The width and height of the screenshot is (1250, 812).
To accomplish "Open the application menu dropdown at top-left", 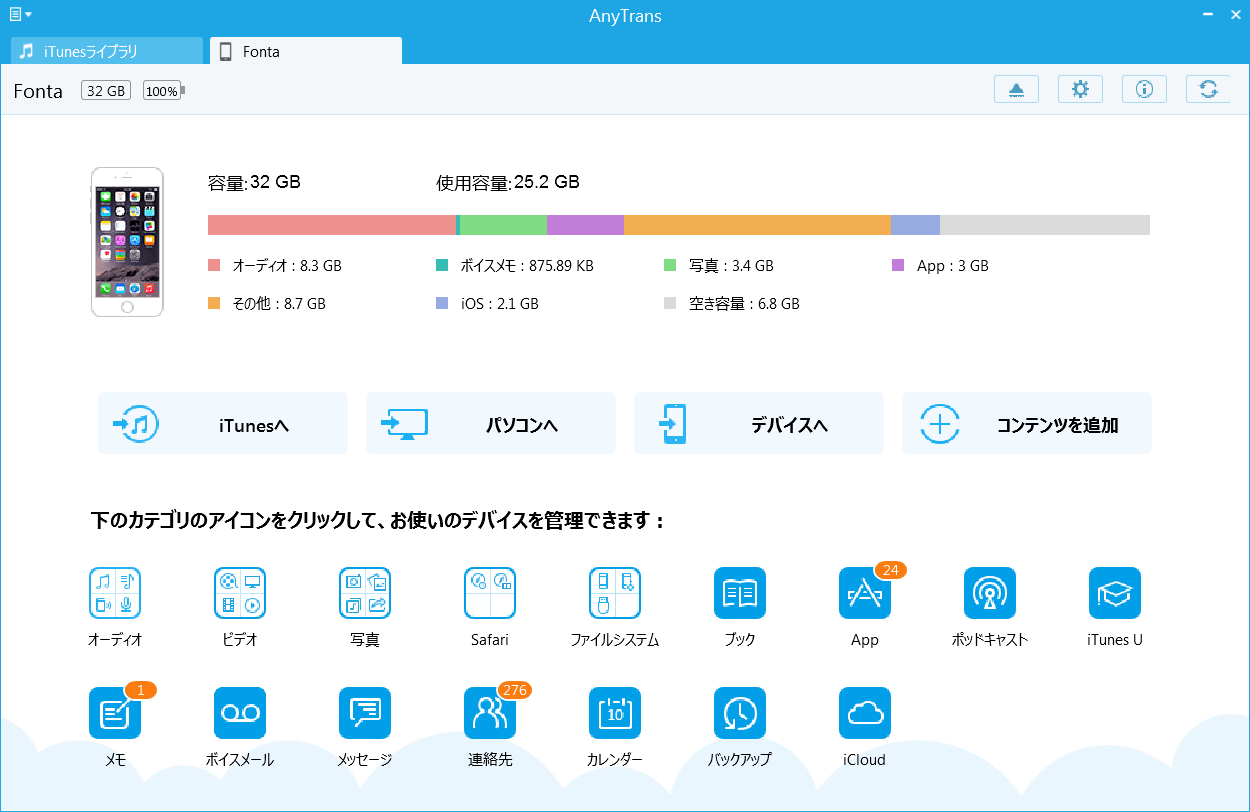I will point(20,14).
